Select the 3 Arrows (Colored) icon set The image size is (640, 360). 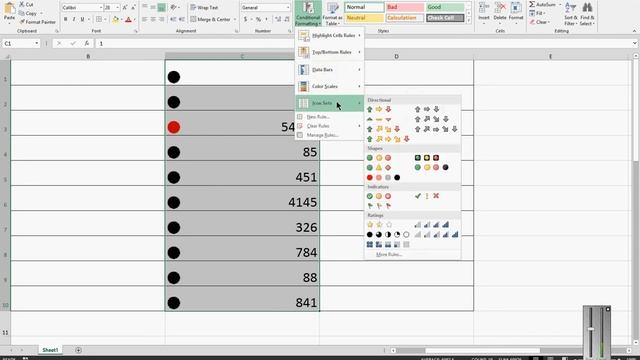(379, 109)
